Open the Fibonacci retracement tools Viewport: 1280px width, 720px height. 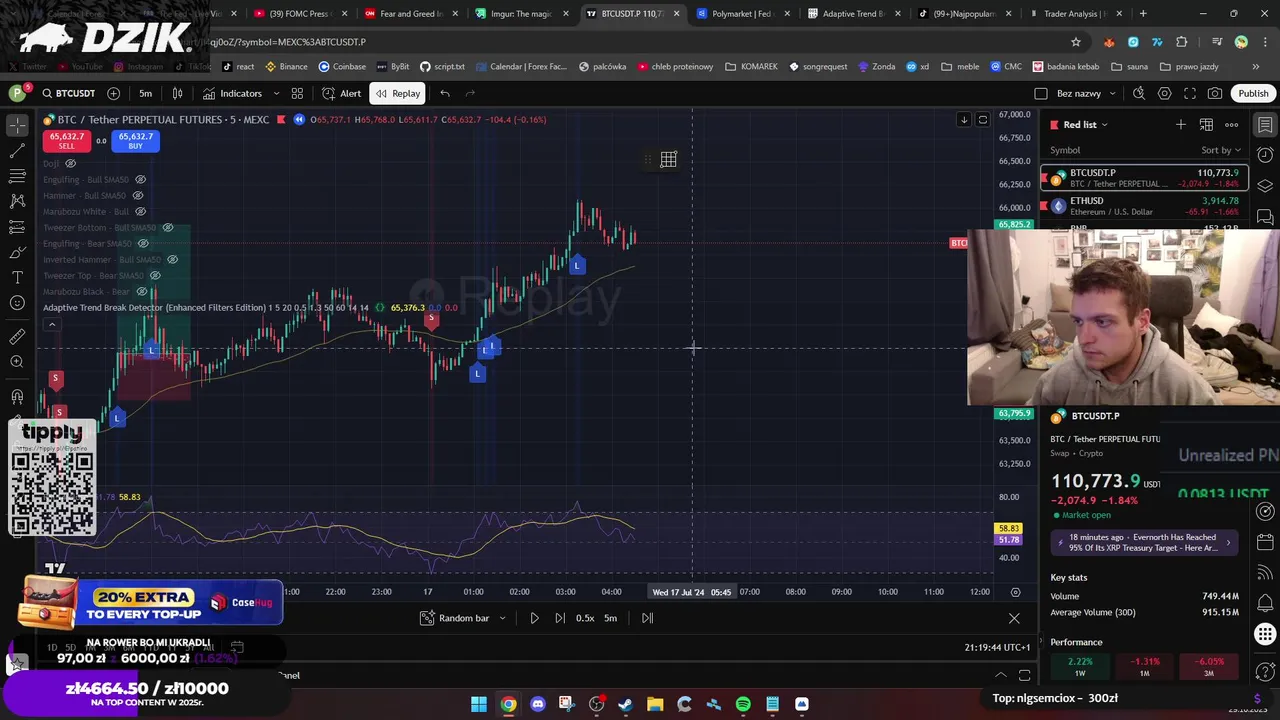click(17, 176)
